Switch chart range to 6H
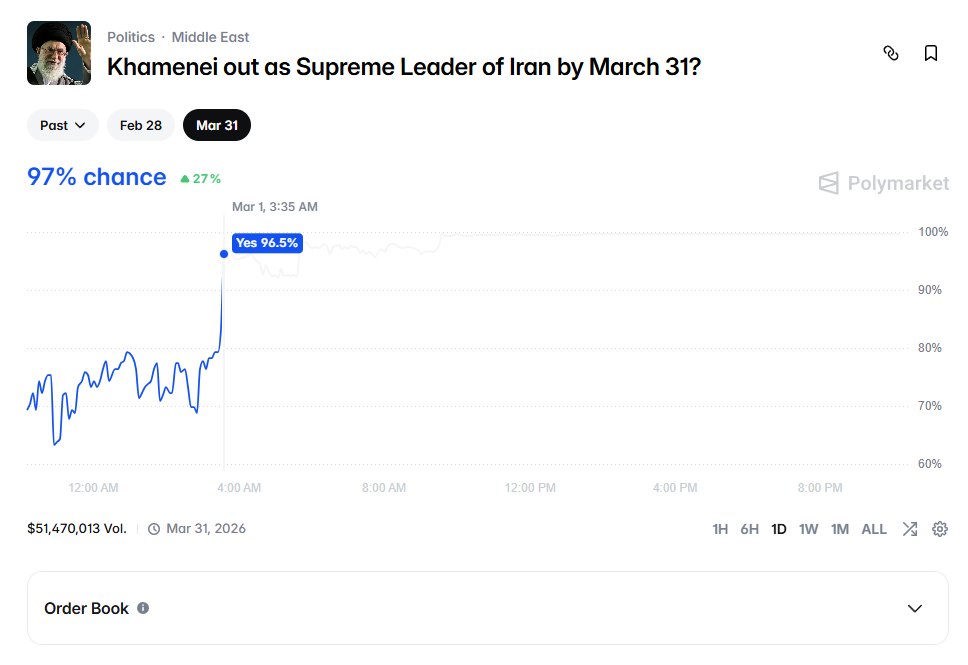 pyautogui.click(x=750, y=529)
